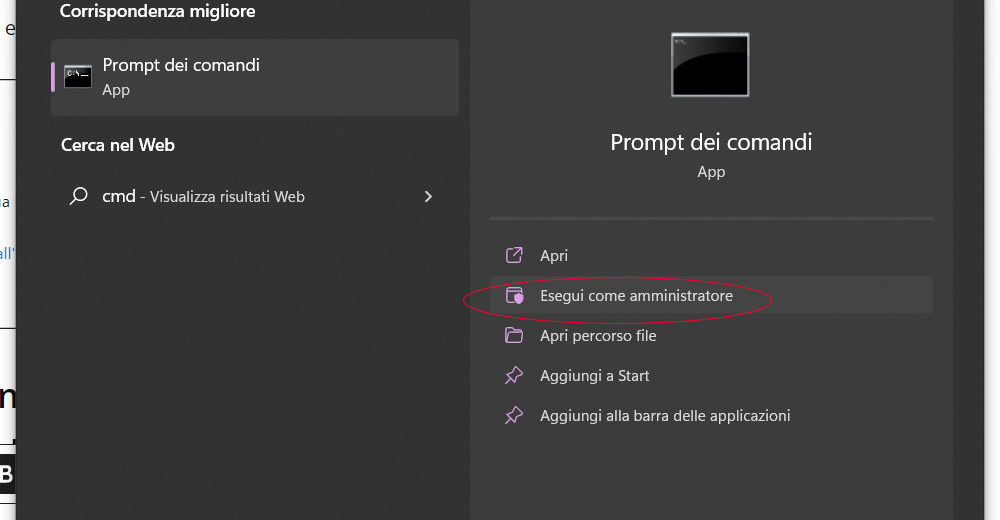Viewport: 1000px width, 520px height.
Task: Click the folder icon for Apri percorso file
Action: (514, 336)
